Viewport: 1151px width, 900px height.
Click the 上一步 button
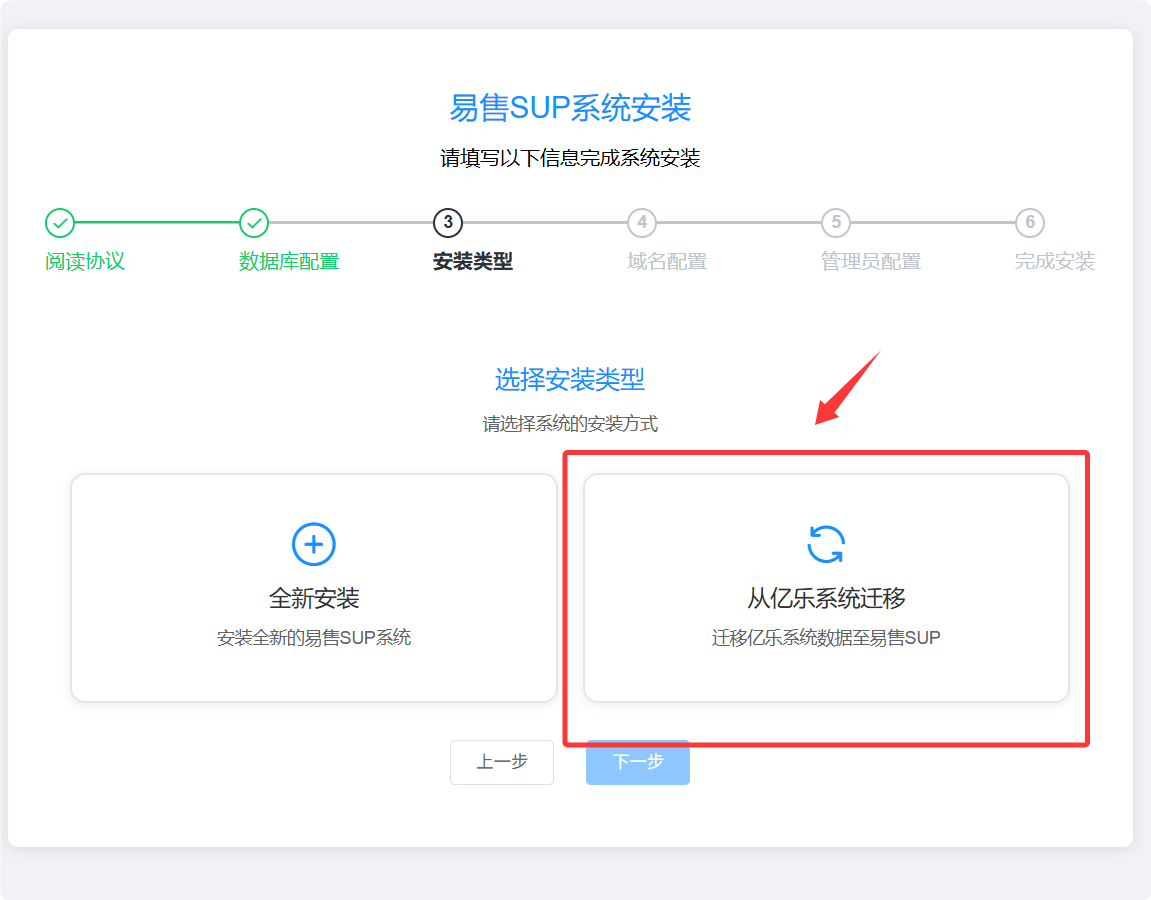pyautogui.click(x=502, y=762)
